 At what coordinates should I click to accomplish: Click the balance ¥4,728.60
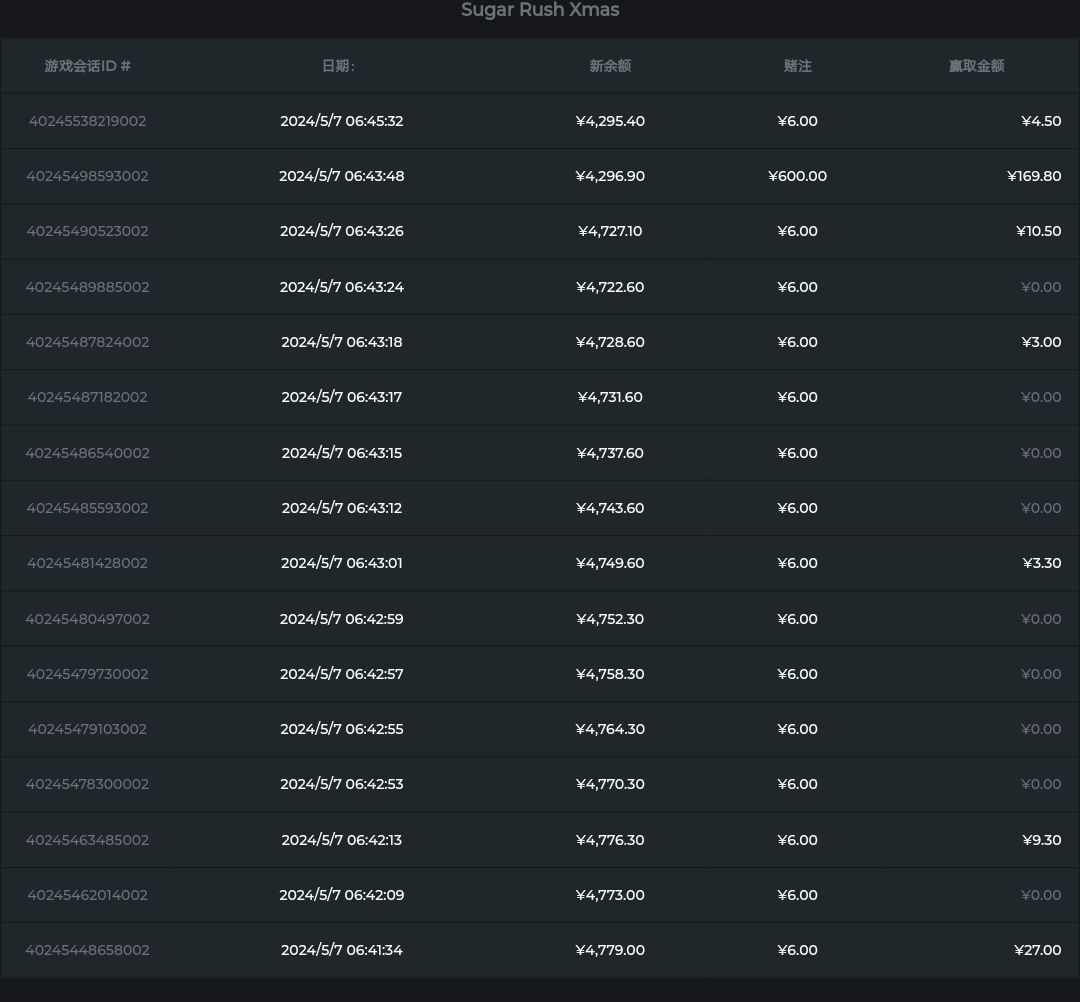(x=610, y=342)
